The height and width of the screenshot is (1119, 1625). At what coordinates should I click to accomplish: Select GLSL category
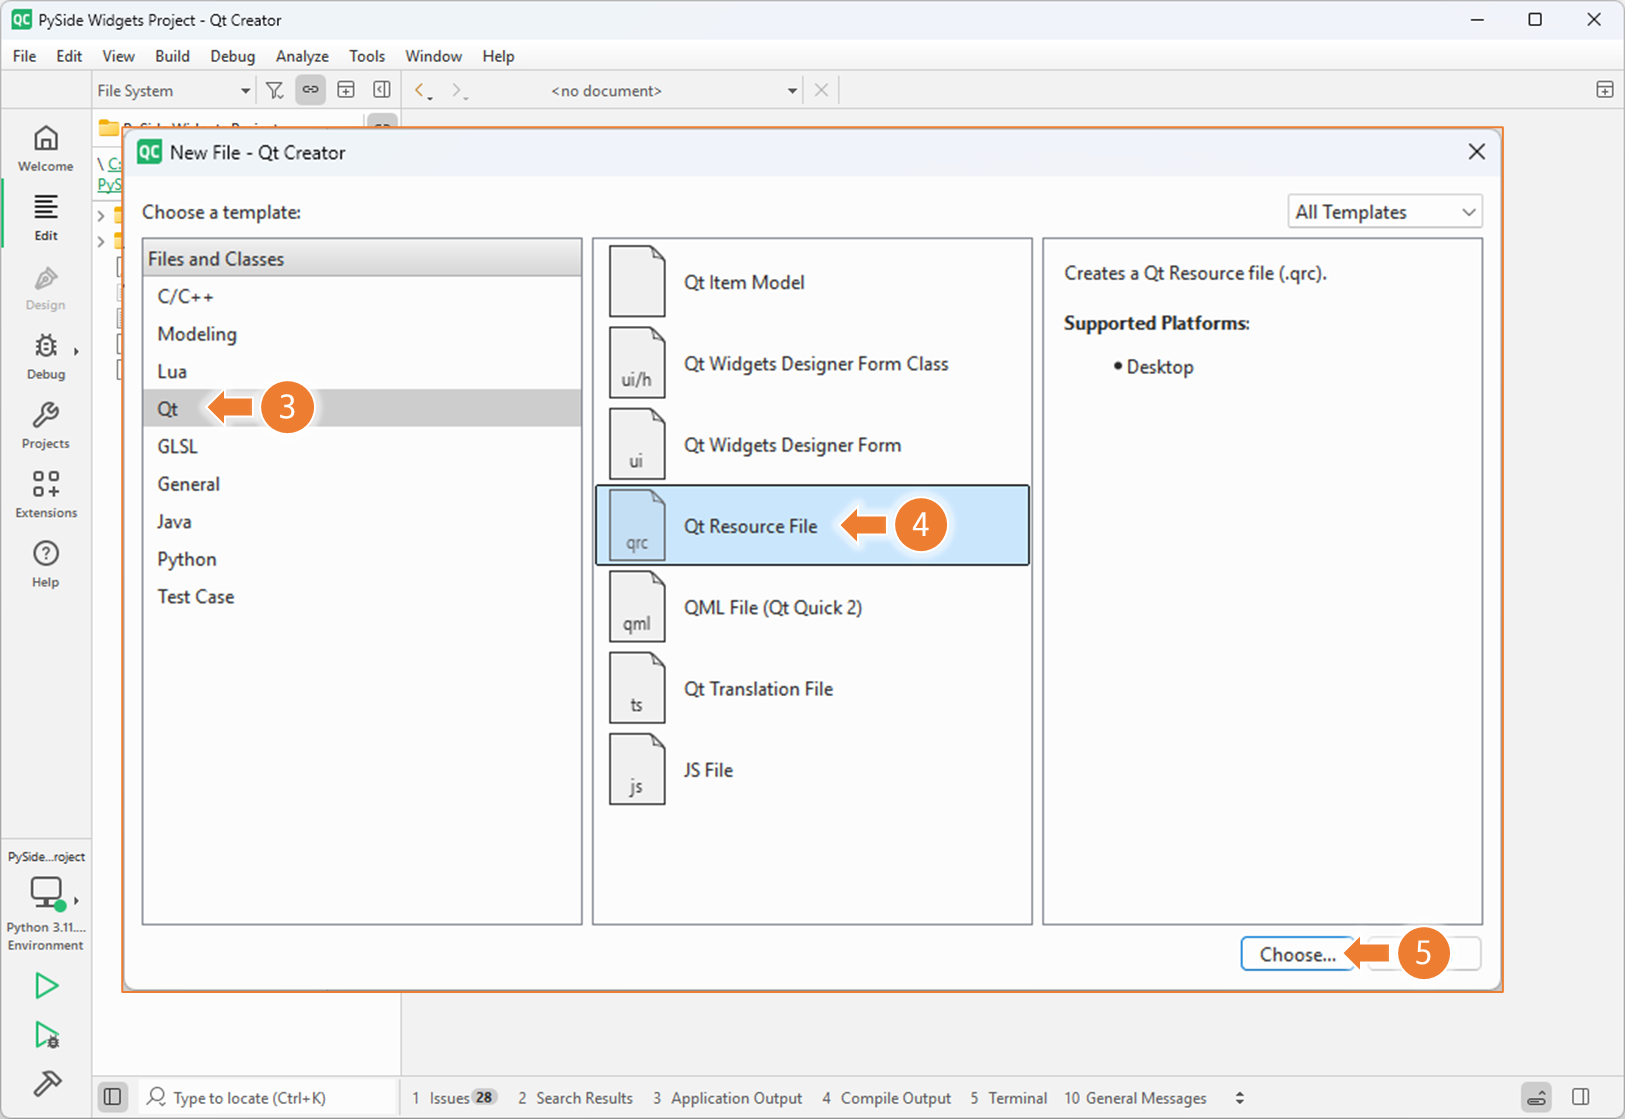[362, 446]
